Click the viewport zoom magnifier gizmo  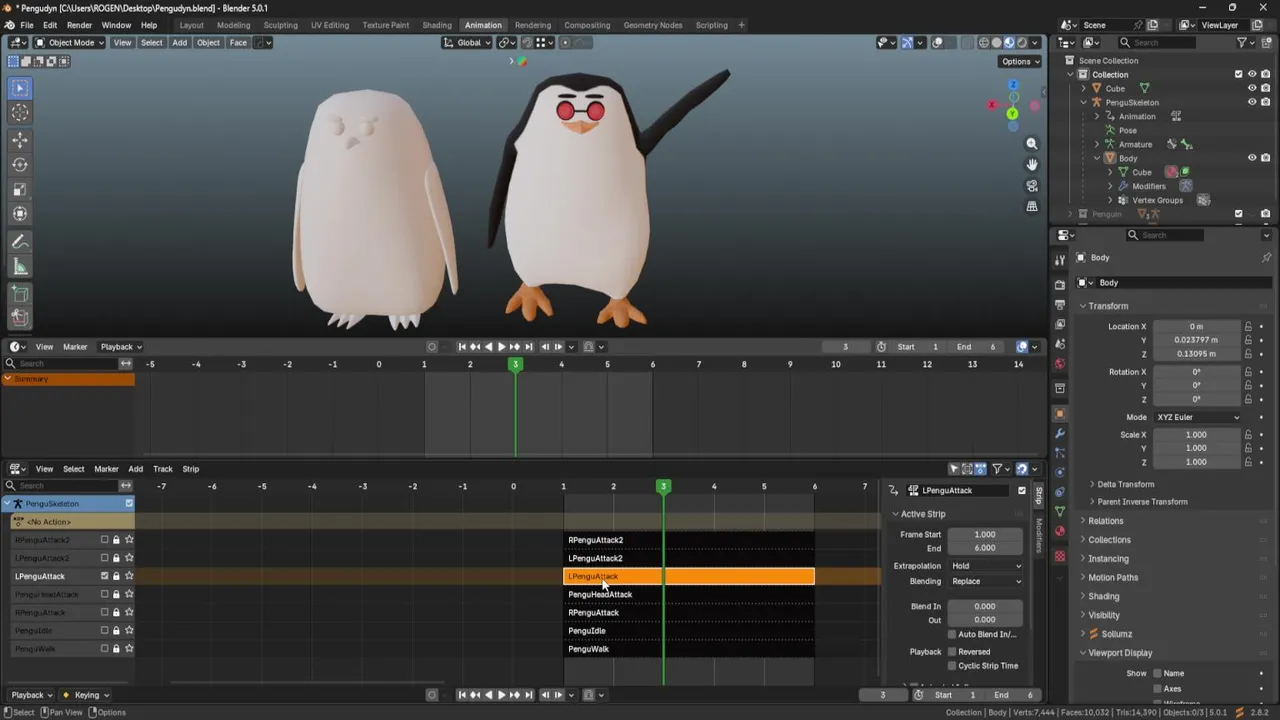point(1032,144)
